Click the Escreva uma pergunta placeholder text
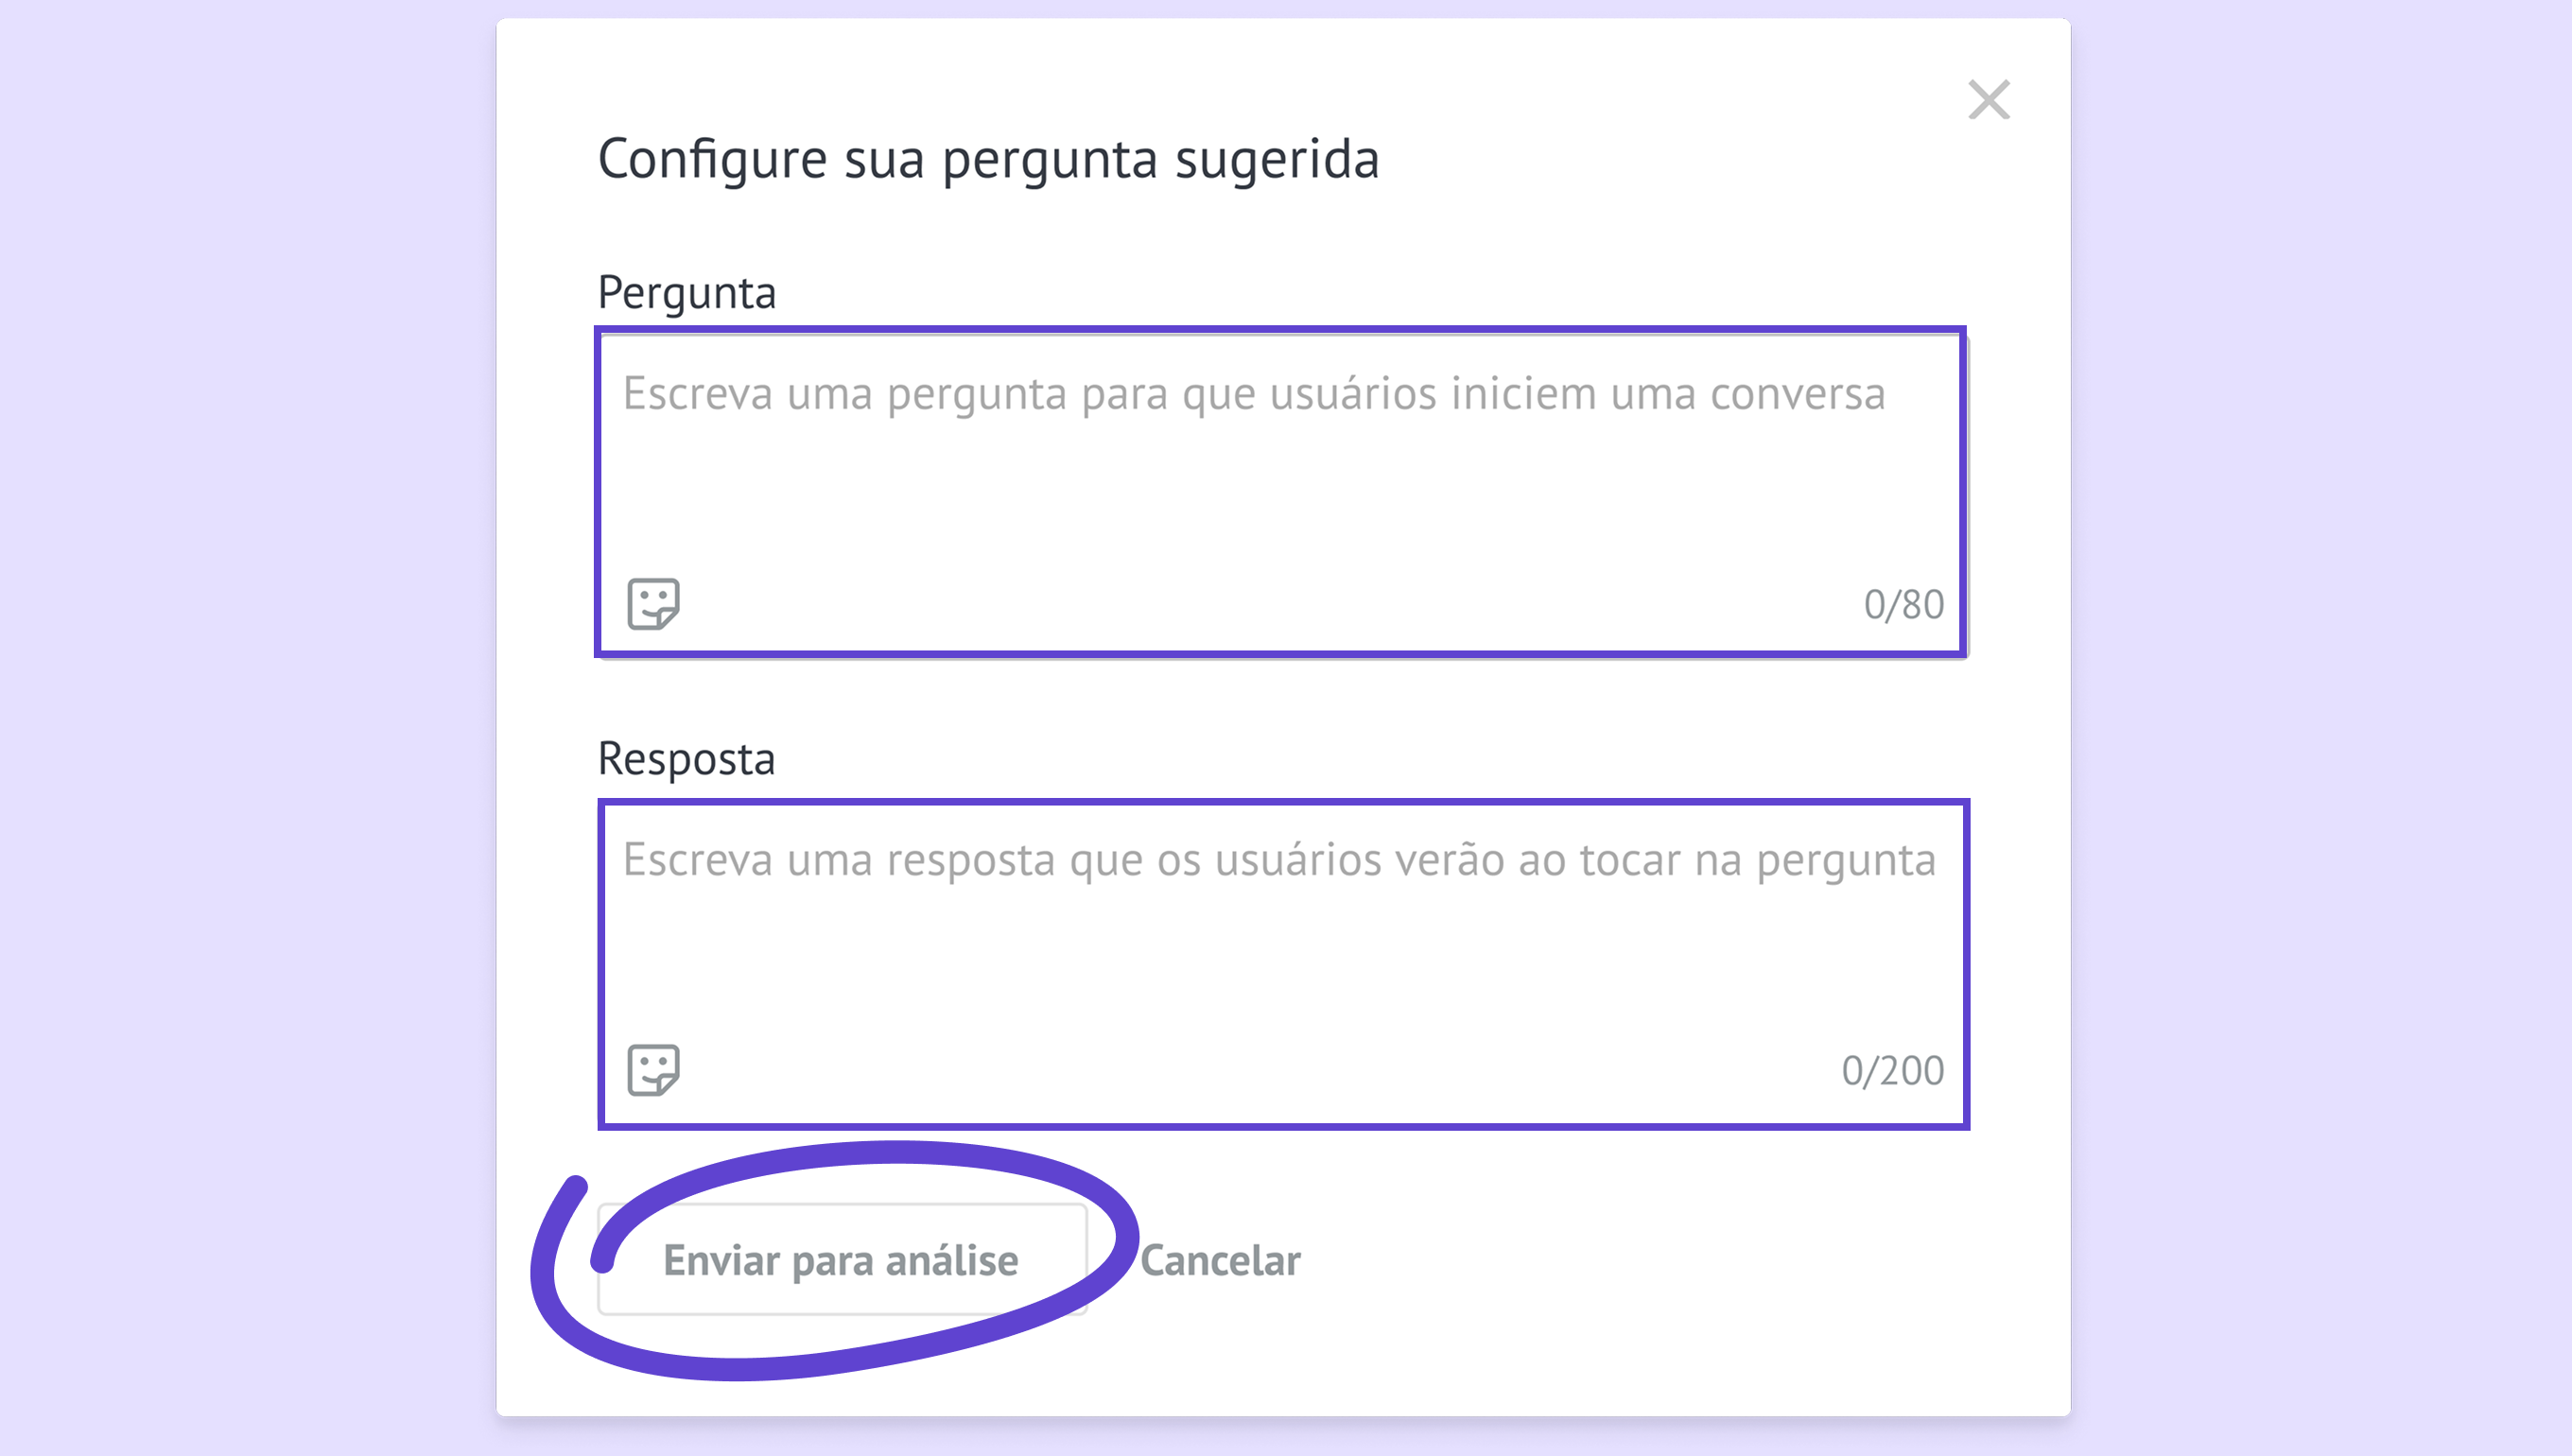 click(1254, 394)
